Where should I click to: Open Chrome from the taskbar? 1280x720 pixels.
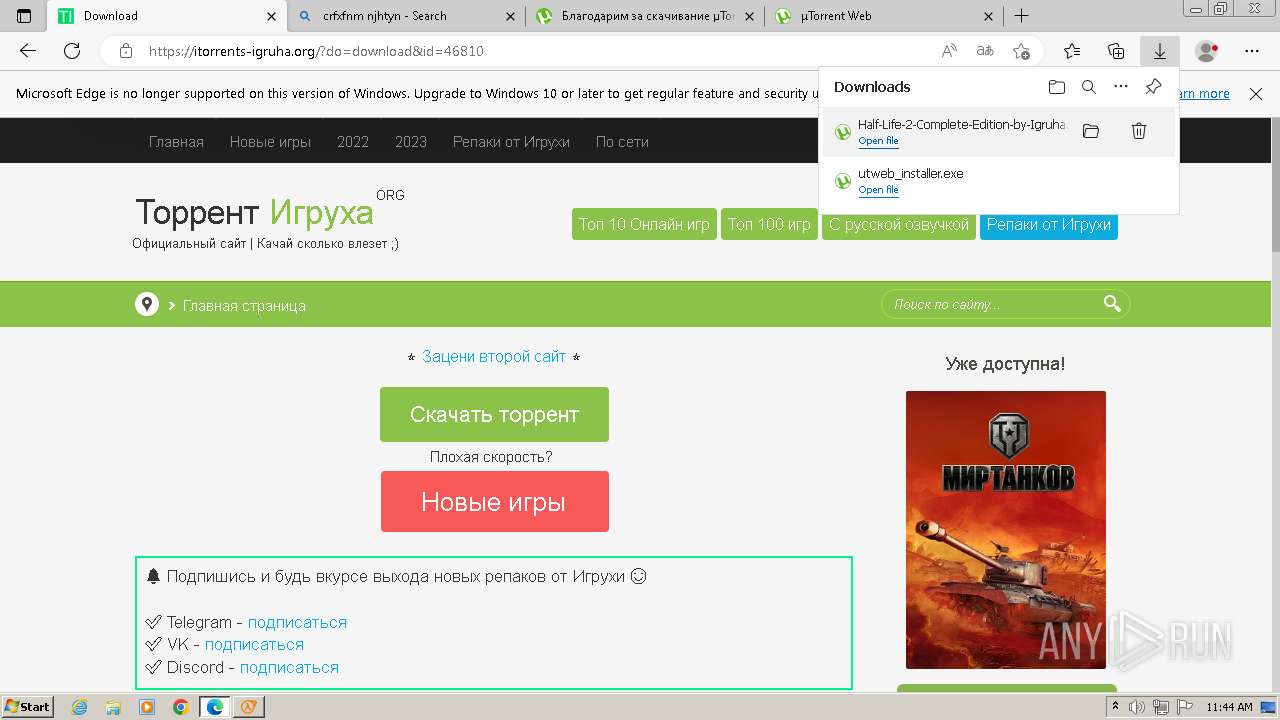pyautogui.click(x=180, y=707)
